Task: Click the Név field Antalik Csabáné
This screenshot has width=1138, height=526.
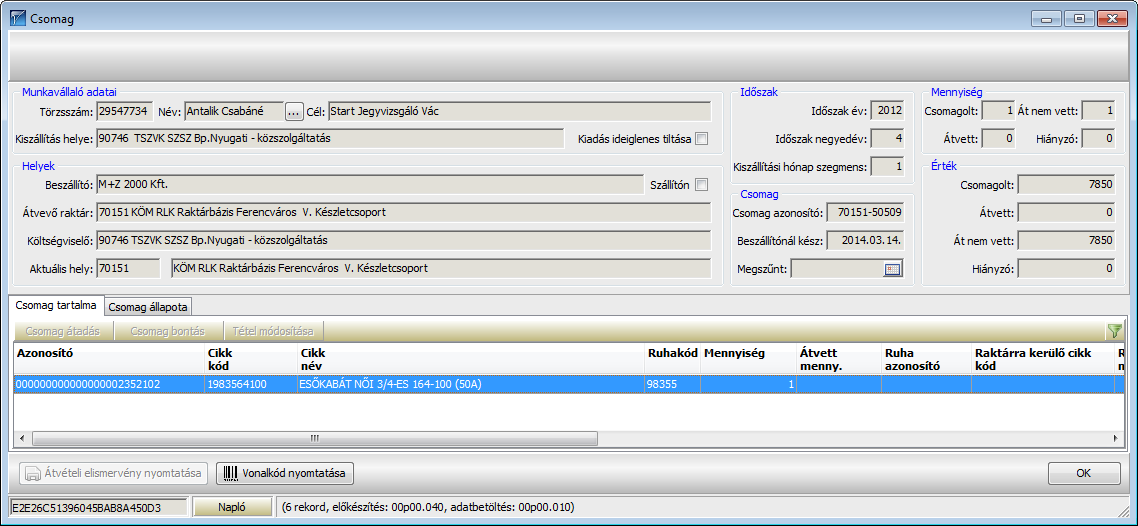Action: coord(234,112)
